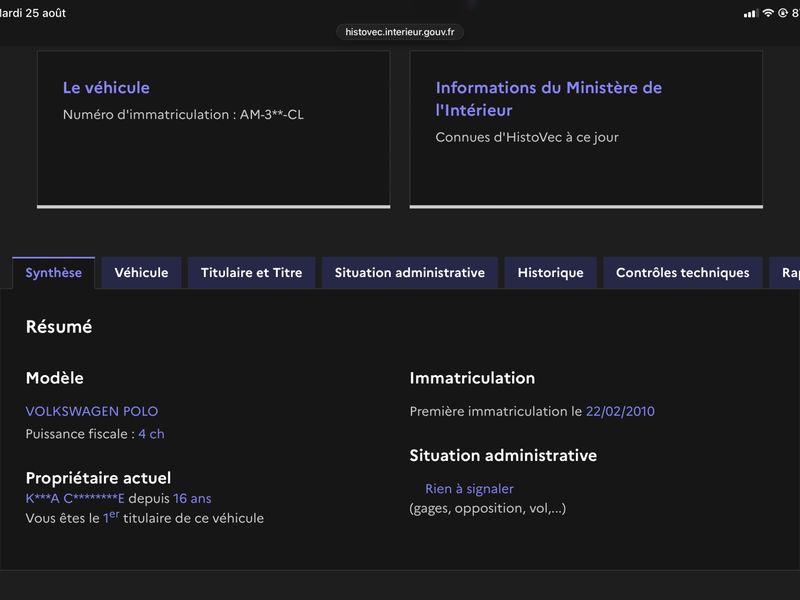Select the Situation administrative tab
Screen dimensions: 800x600
[410, 273]
